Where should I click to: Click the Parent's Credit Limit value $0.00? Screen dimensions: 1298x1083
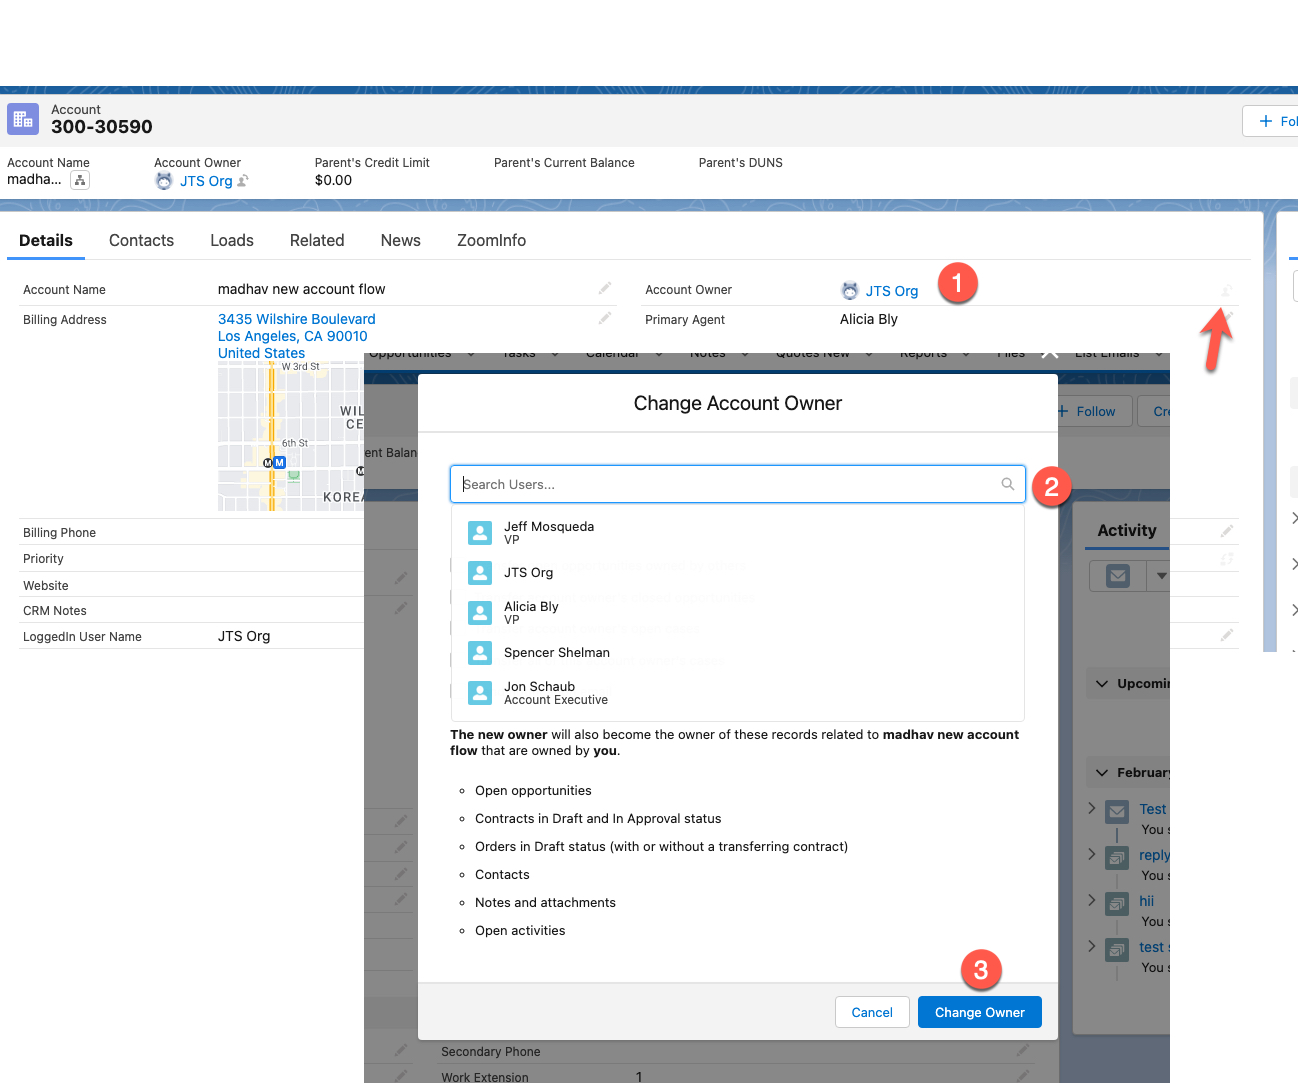tap(333, 180)
